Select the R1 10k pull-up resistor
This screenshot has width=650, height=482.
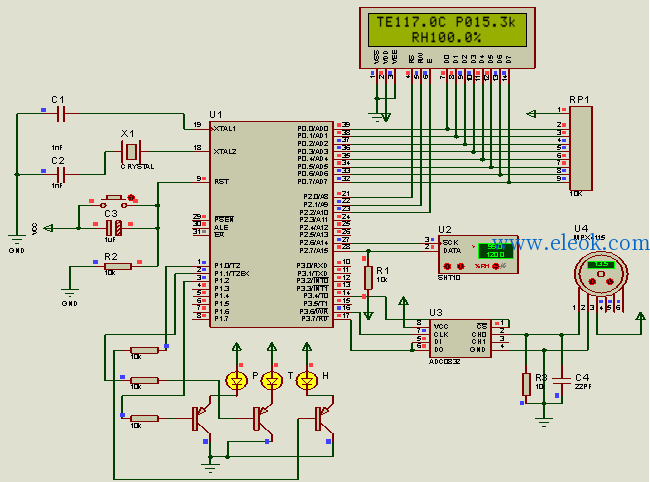368,278
